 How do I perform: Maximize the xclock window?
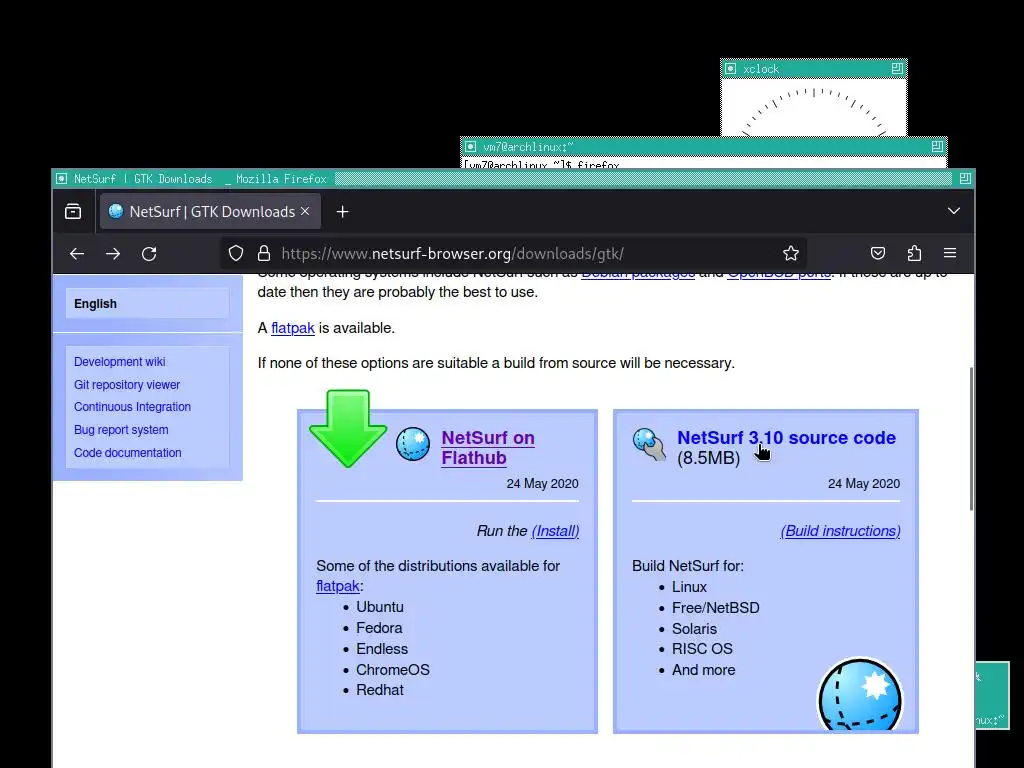pos(897,69)
